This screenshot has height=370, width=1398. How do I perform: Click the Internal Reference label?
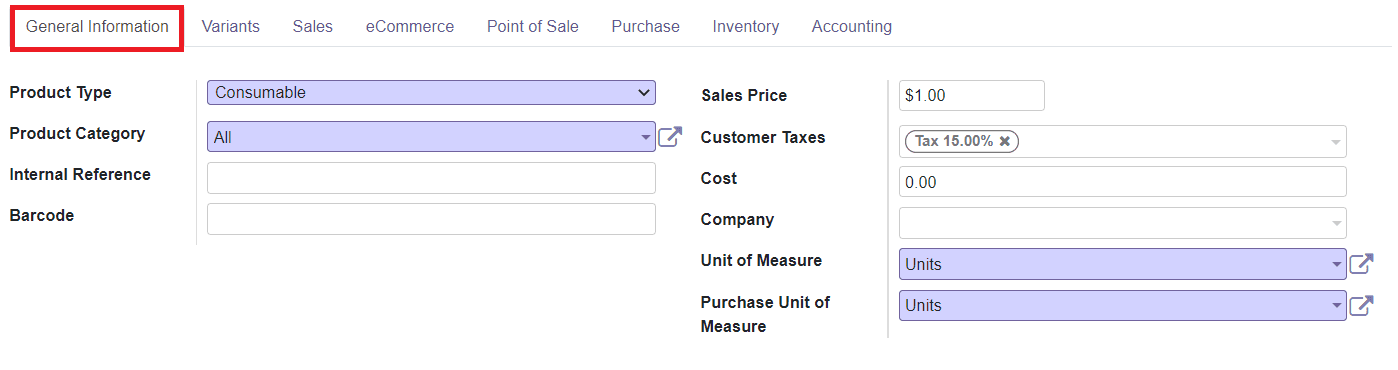pos(80,175)
